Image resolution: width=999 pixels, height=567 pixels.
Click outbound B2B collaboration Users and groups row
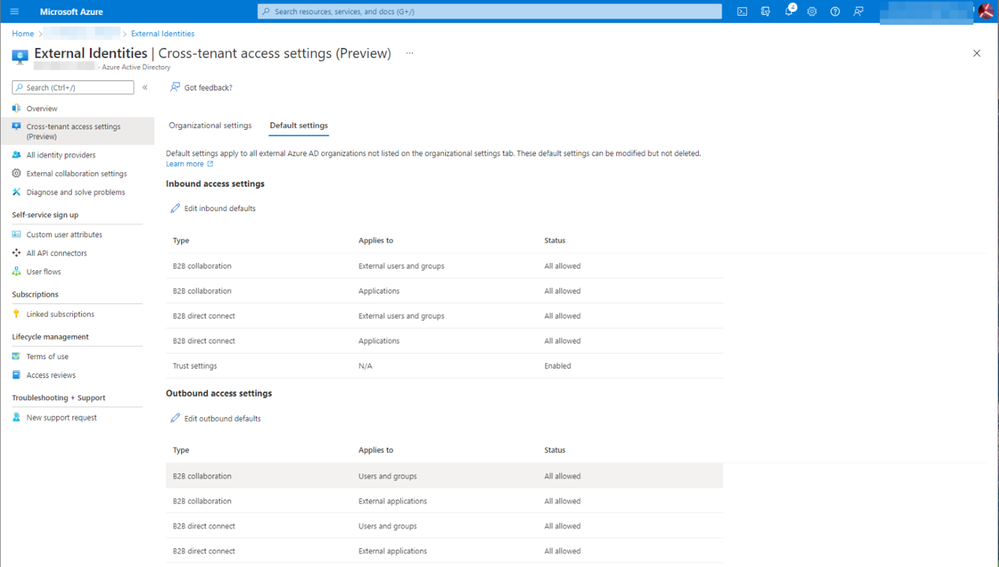pos(444,476)
